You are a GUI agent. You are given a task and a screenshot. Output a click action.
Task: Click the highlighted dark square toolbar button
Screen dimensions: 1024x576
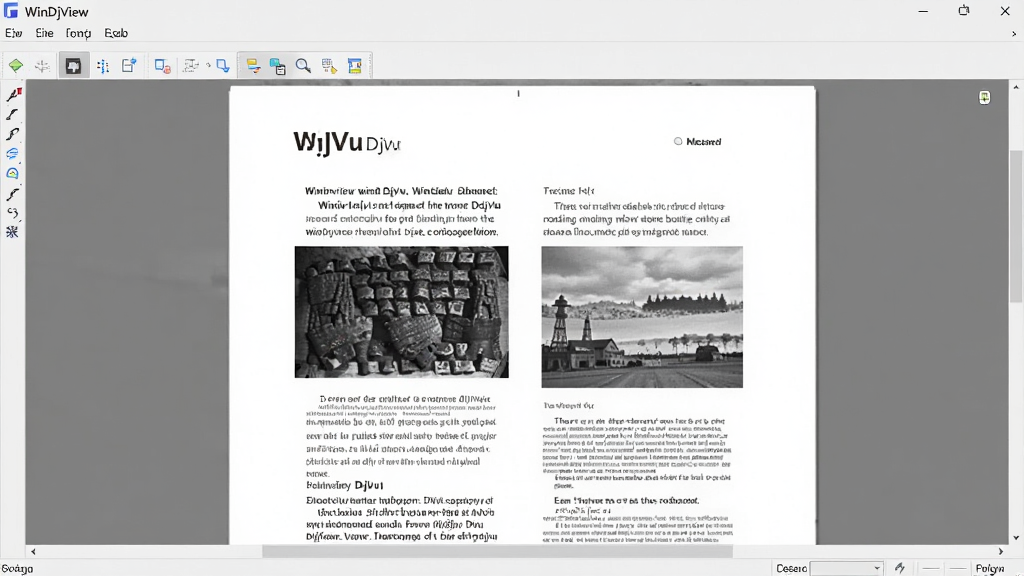coord(73,65)
